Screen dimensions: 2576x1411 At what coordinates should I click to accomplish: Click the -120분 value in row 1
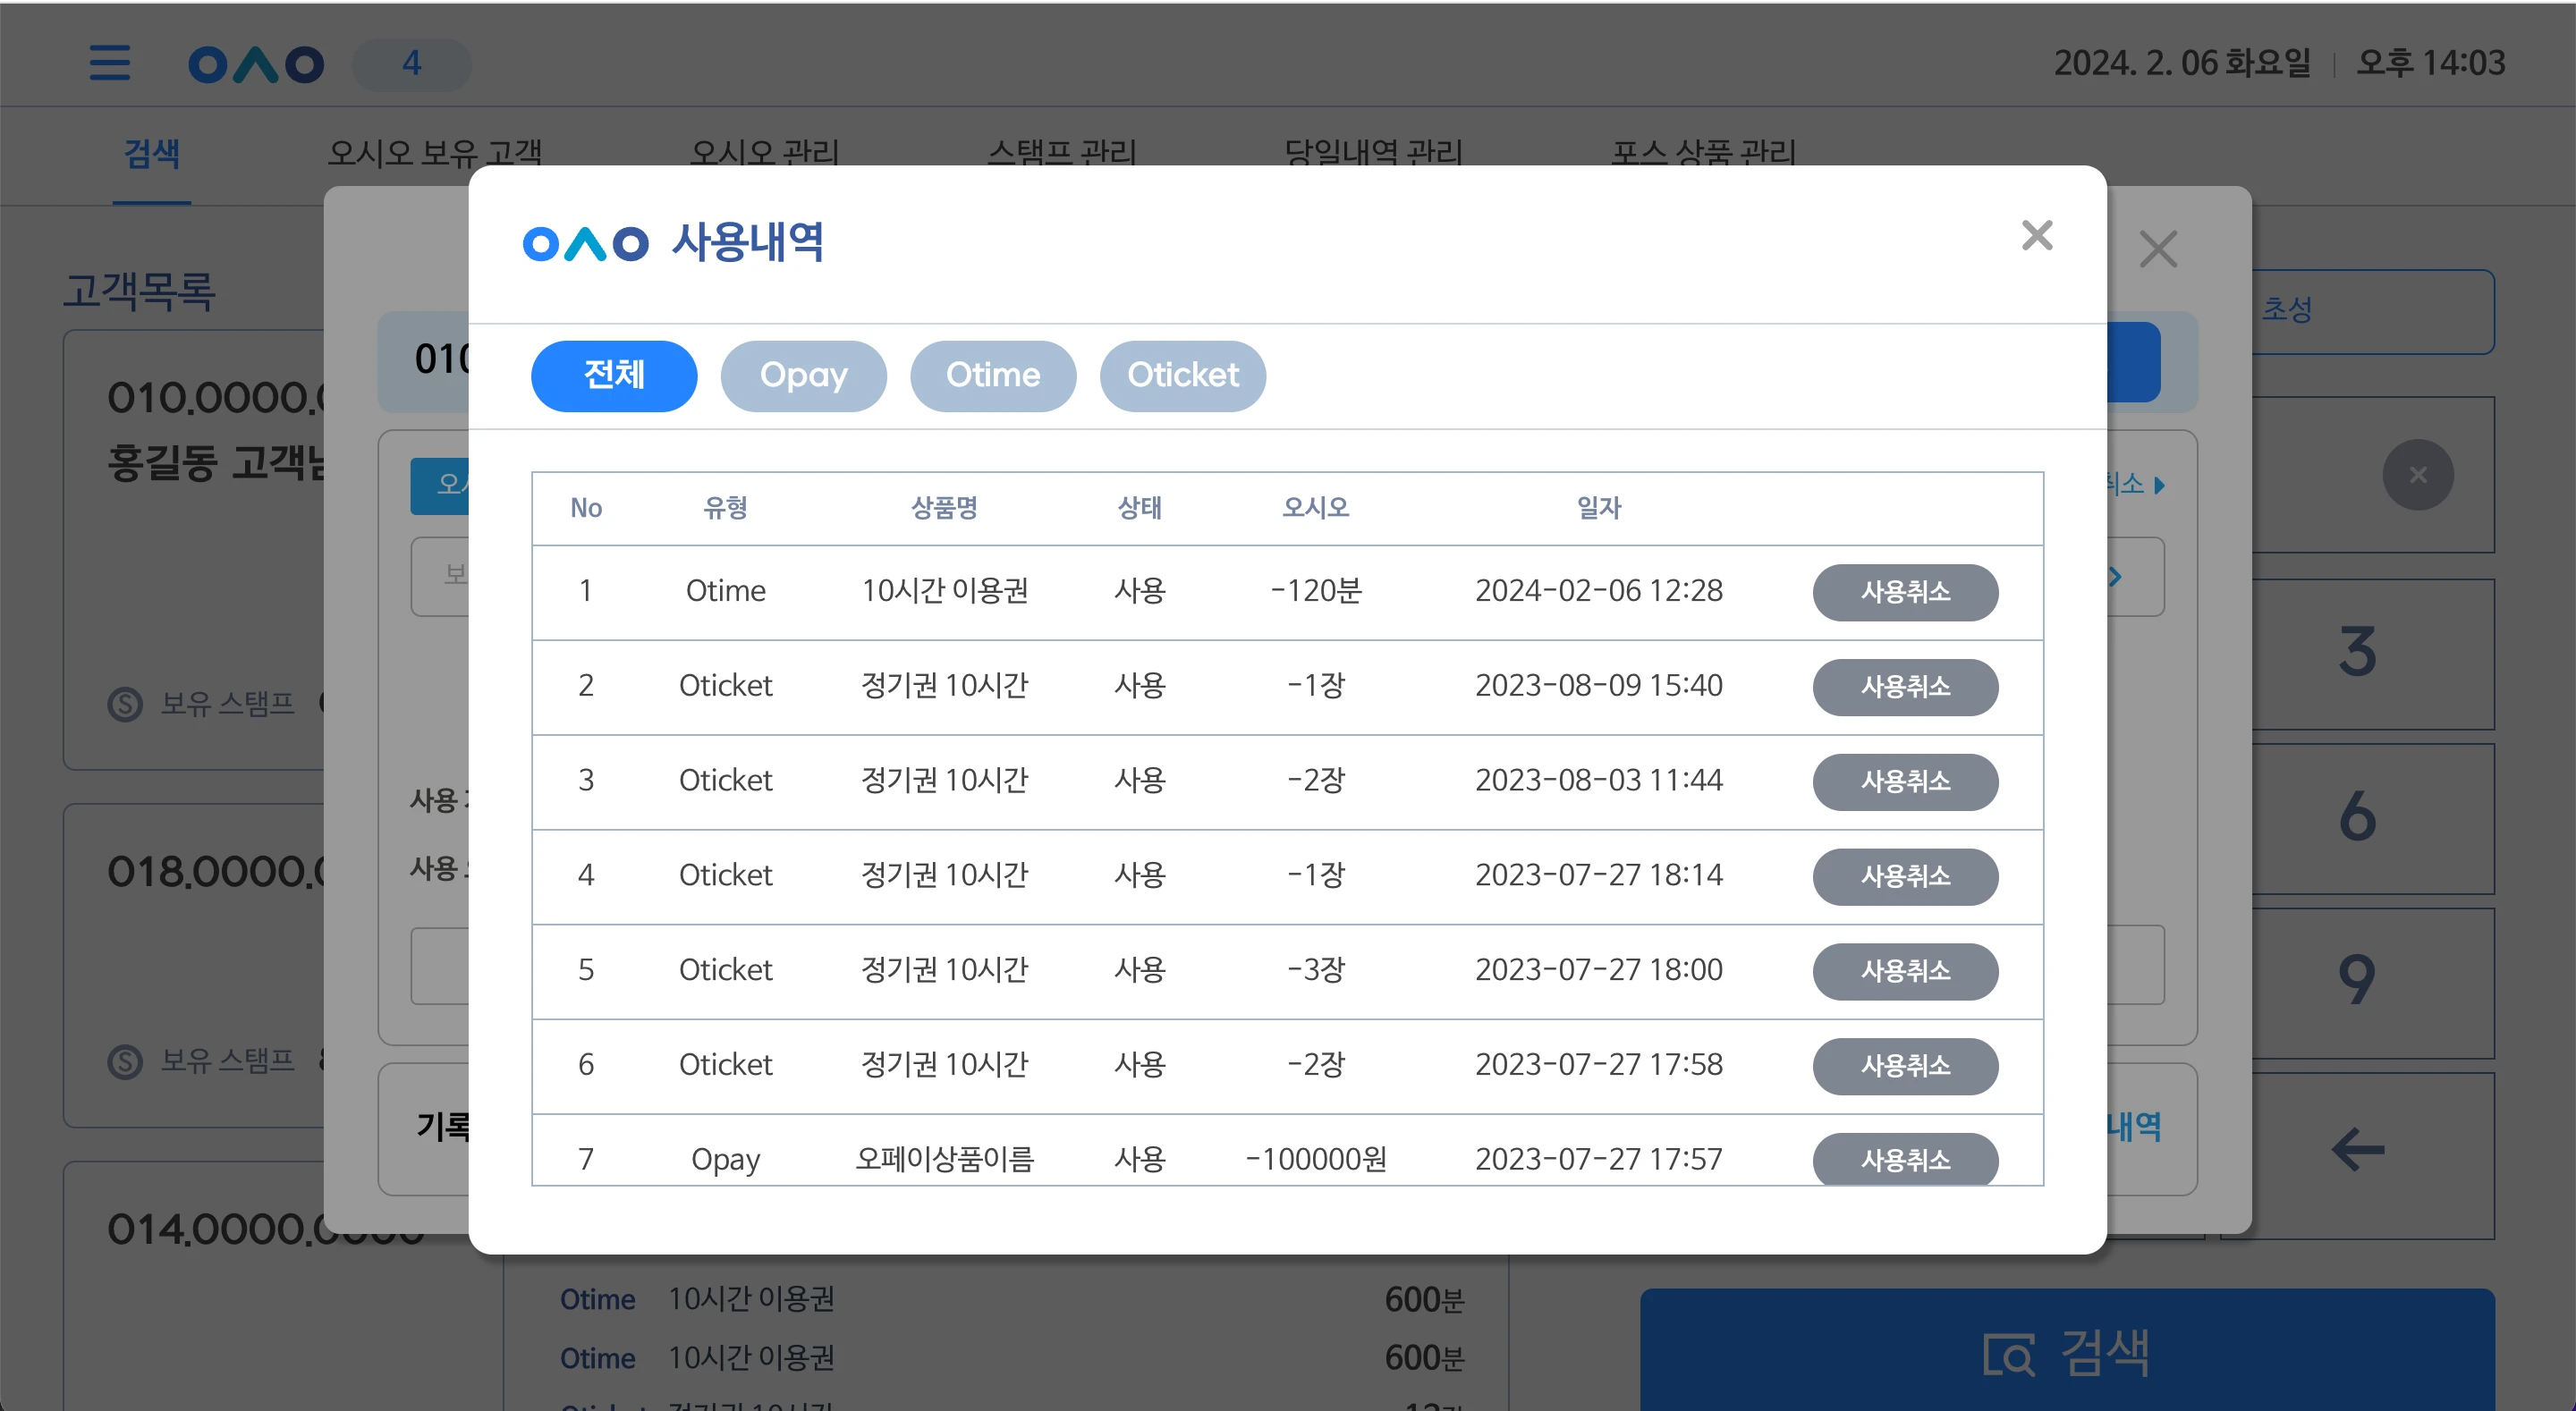1316,591
